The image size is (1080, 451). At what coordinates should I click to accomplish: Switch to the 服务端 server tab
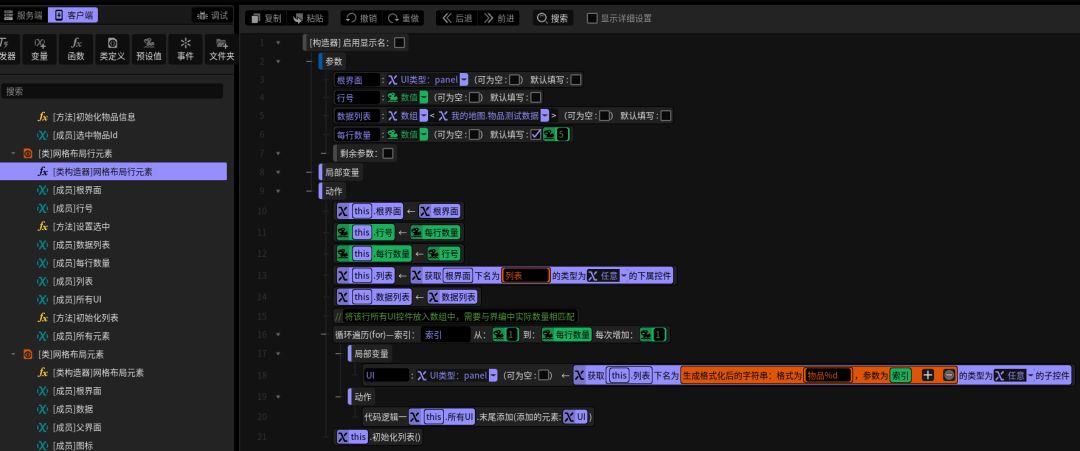(23, 15)
